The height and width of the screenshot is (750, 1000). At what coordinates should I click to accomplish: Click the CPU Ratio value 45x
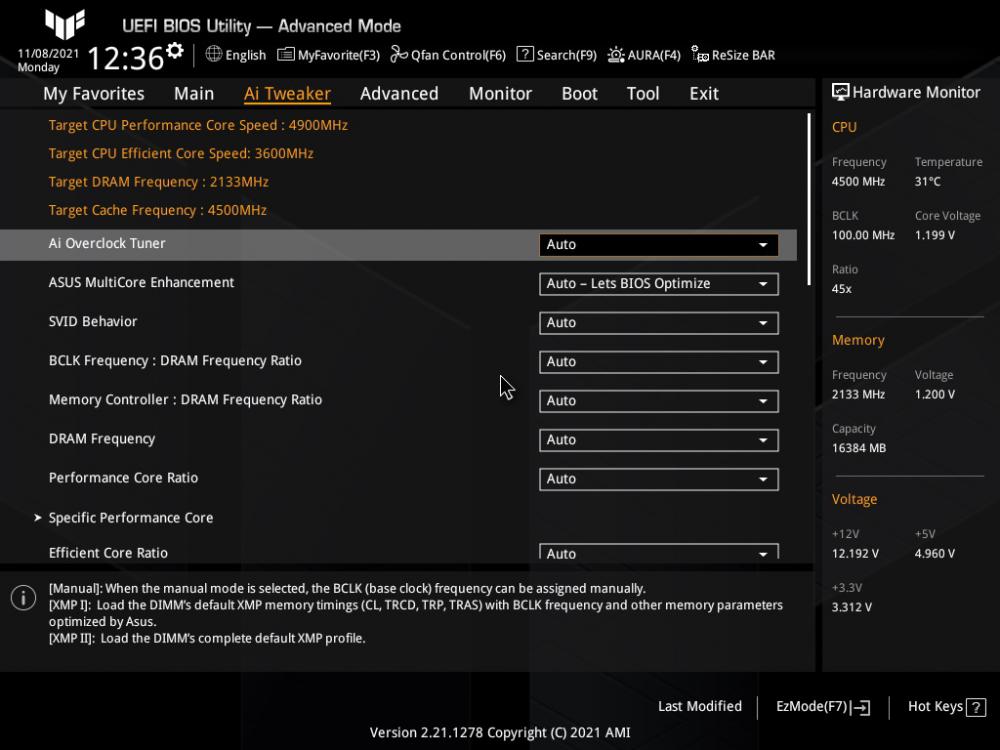pyautogui.click(x=841, y=289)
